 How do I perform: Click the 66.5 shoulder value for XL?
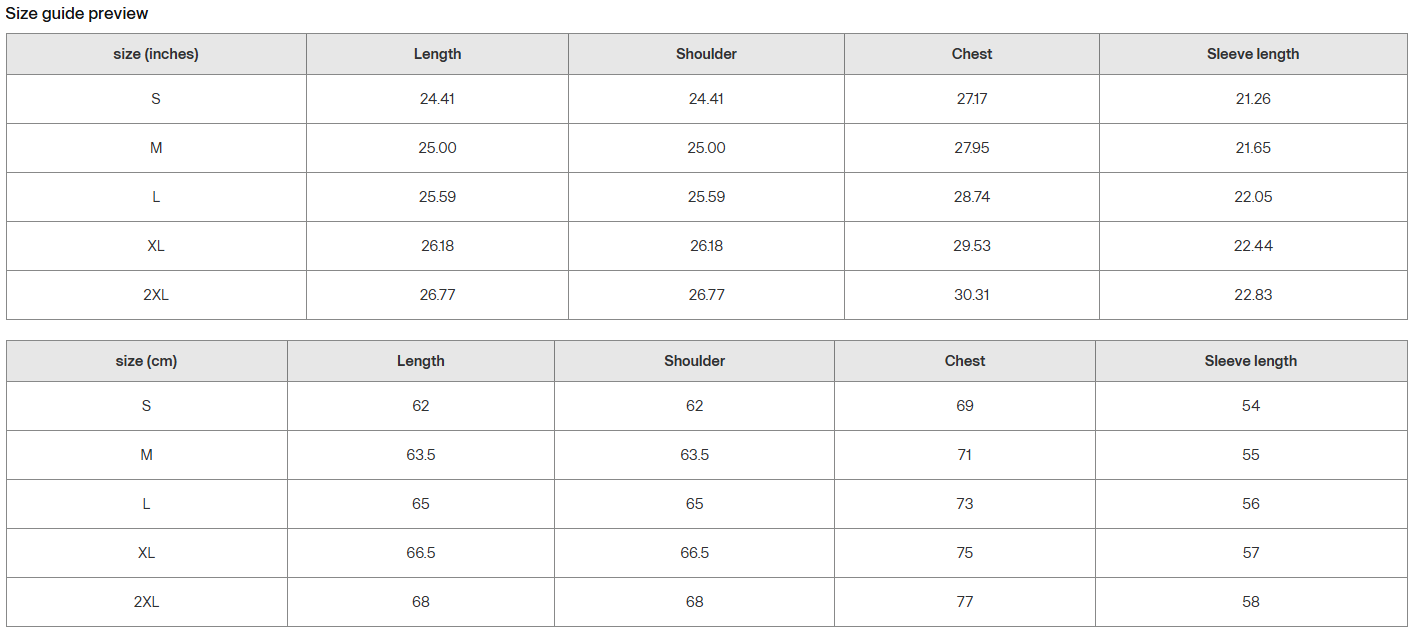(695, 553)
